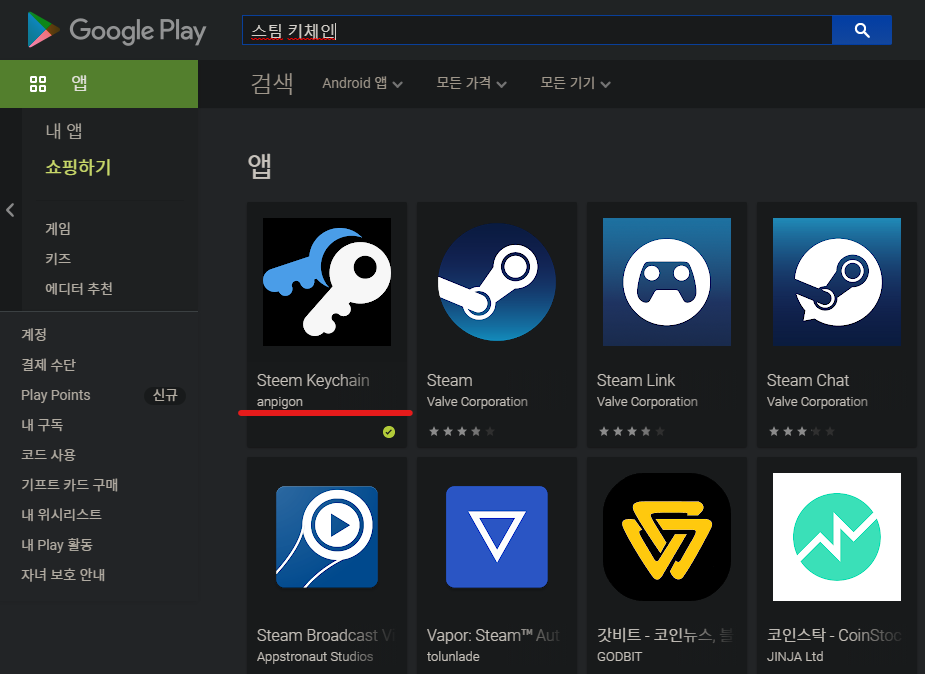Open developer tolunlade

(453, 657)
